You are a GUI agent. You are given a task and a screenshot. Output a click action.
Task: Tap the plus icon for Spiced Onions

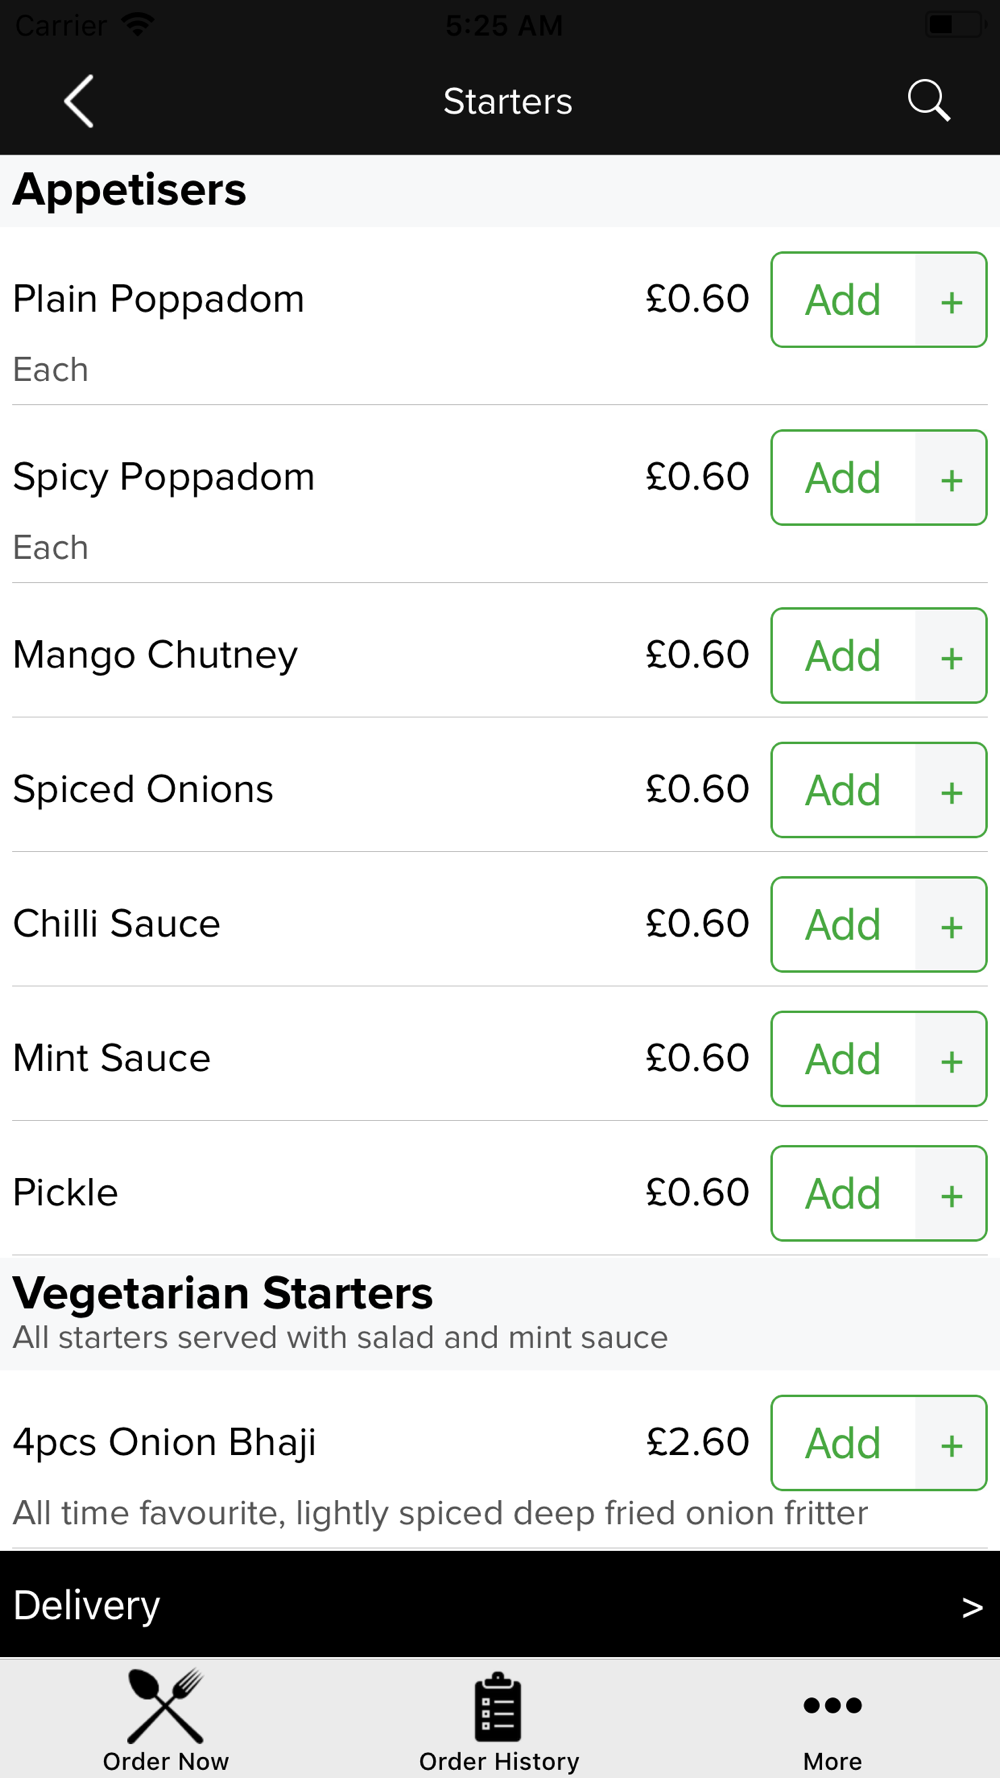[951, 790]
